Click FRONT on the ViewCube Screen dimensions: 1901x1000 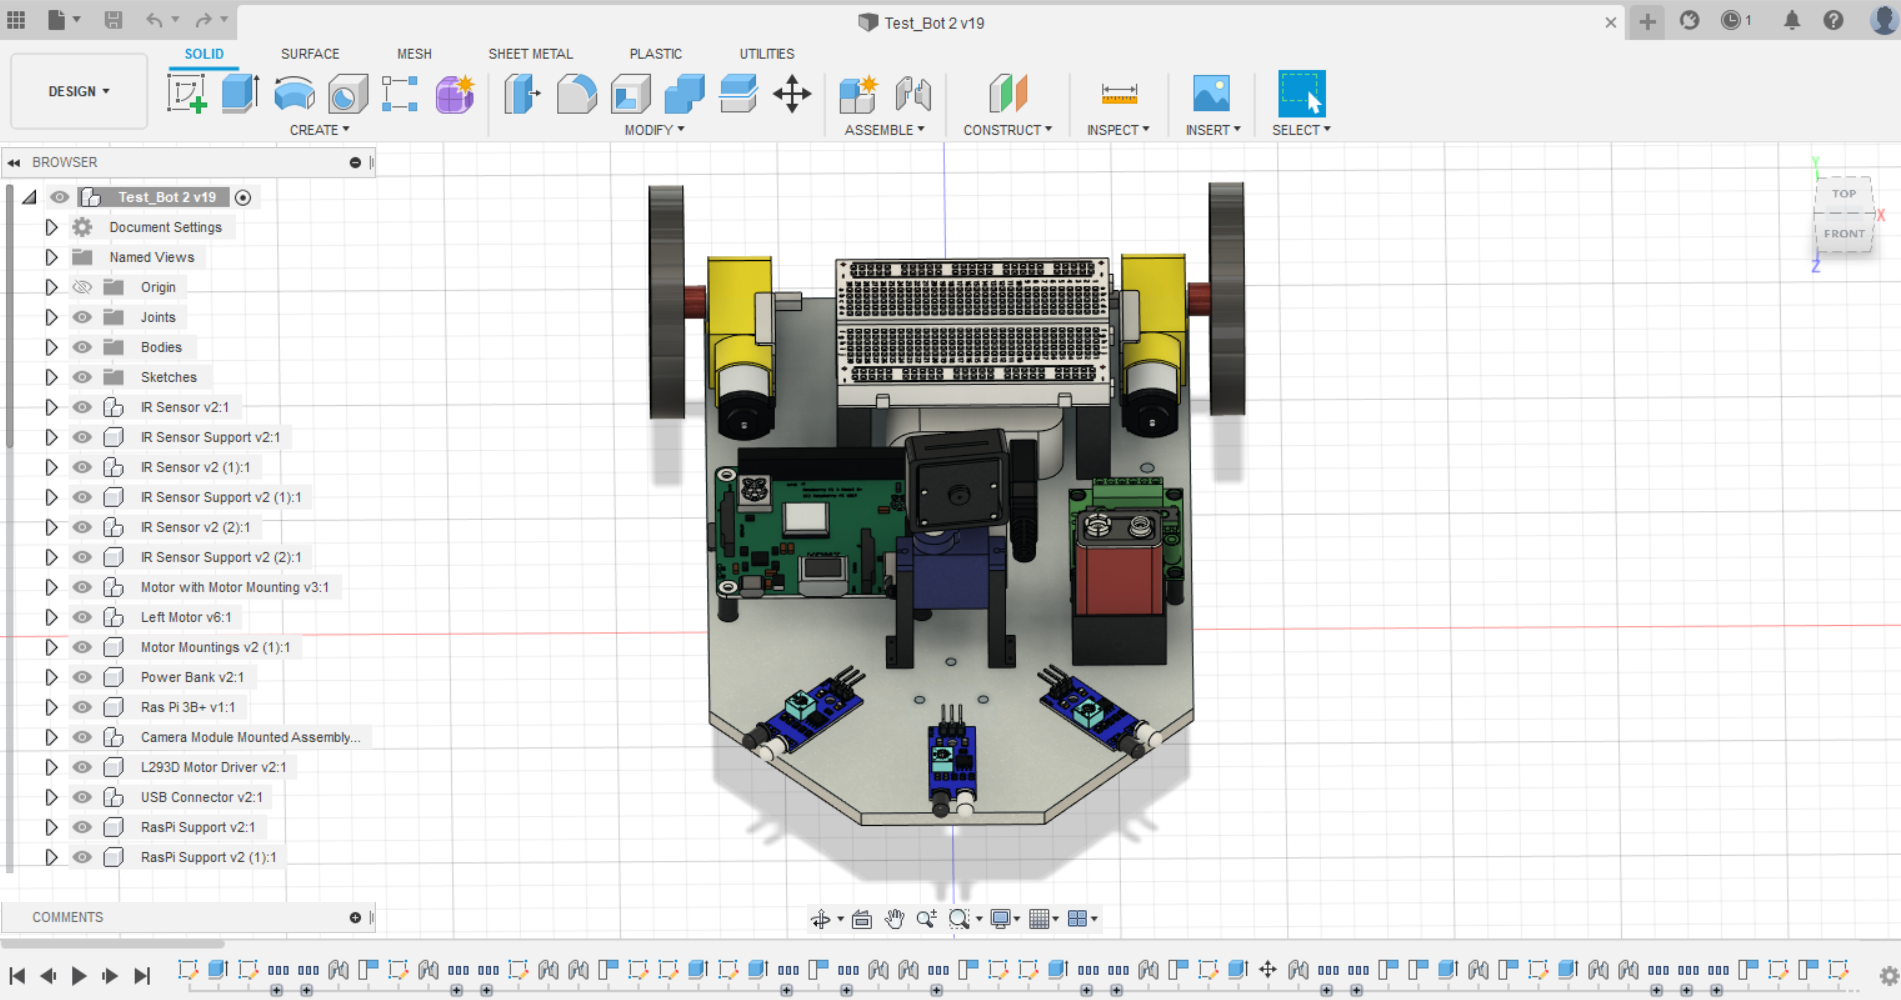pos(1843,233)
